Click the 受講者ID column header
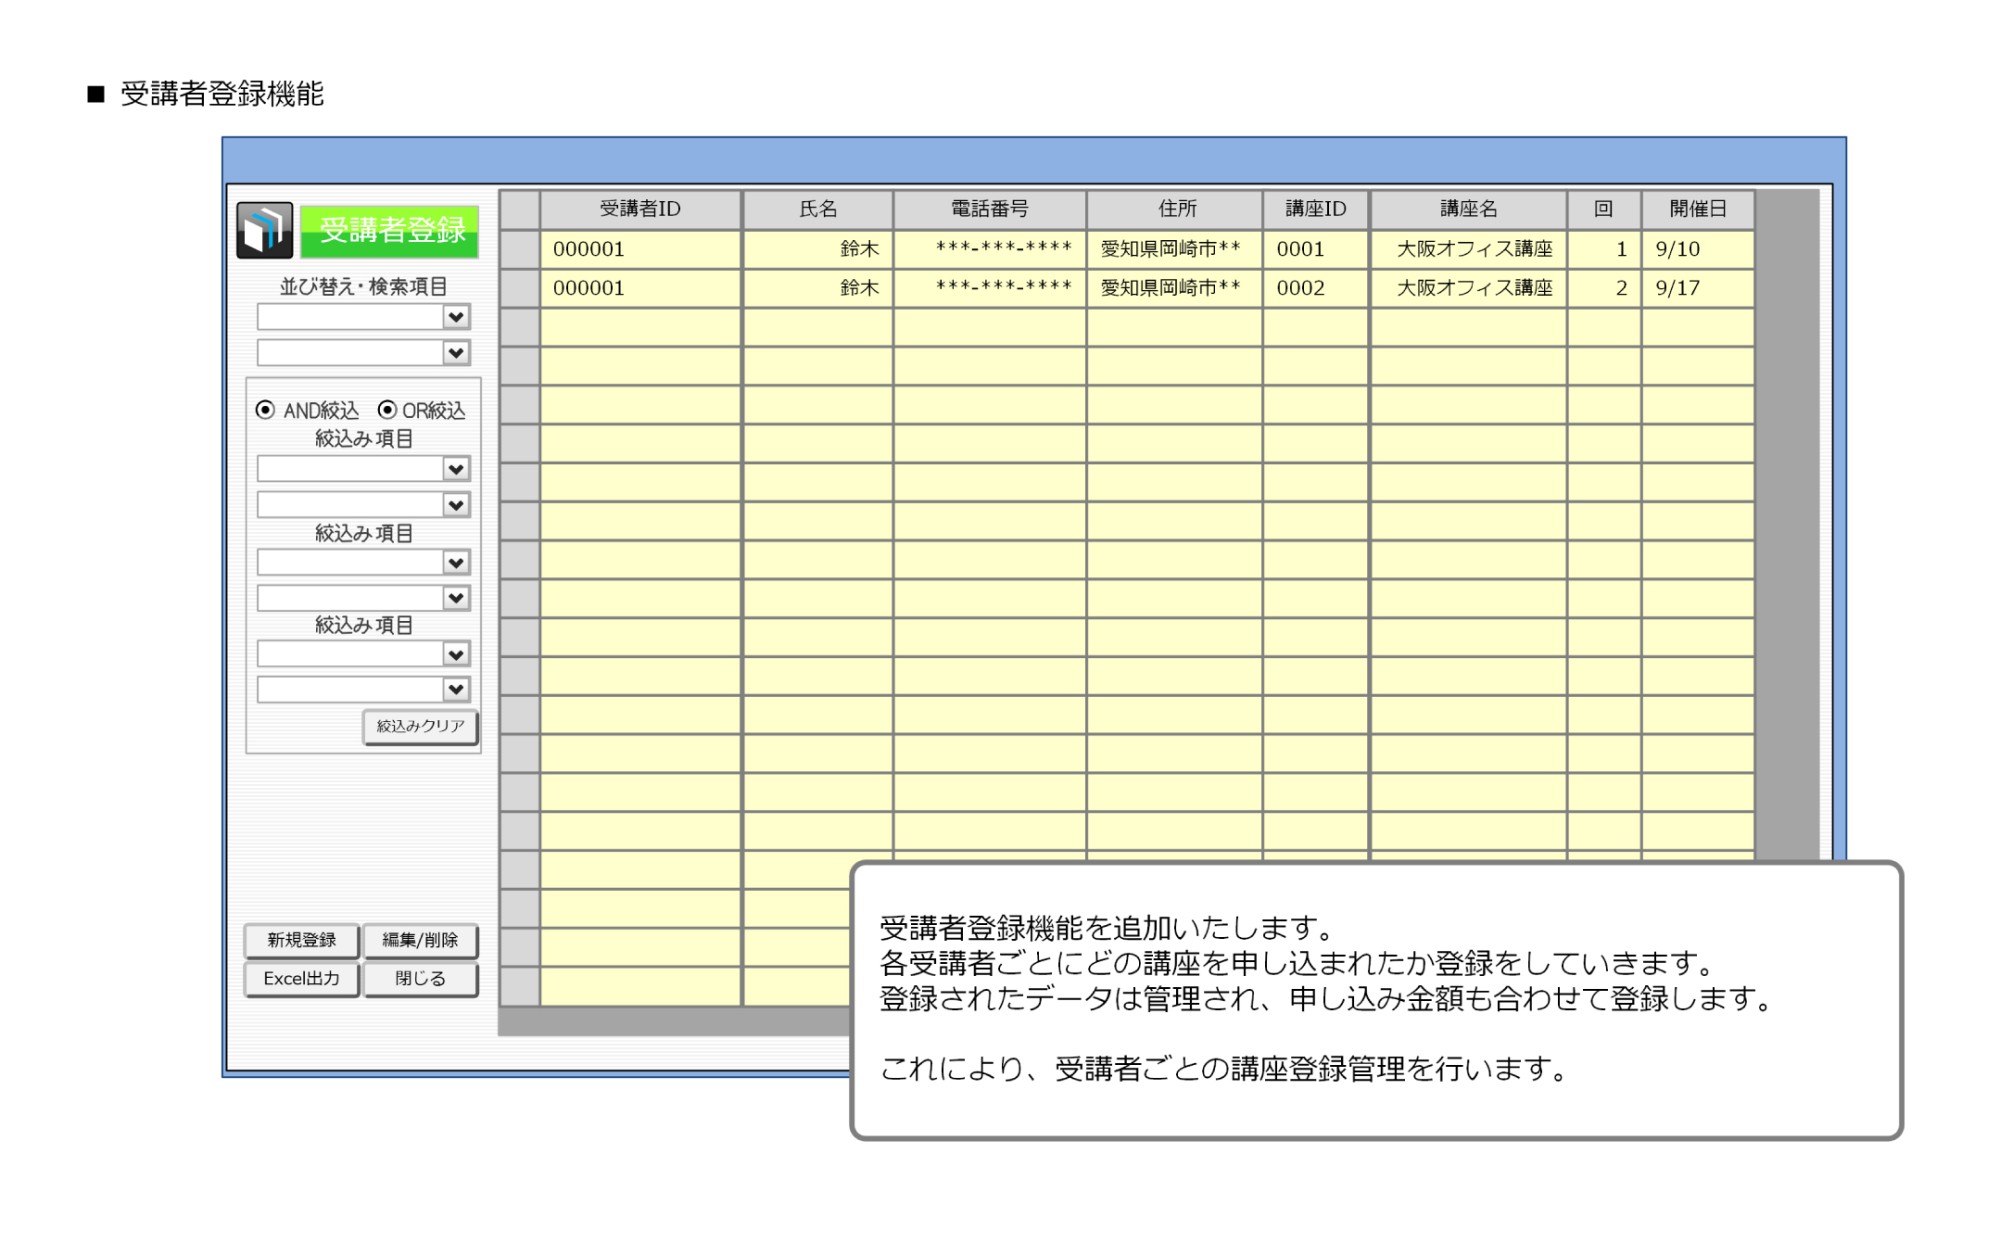Image resolution: width=2000 pixels, height=1242 pixels. [x=640, y=209]
